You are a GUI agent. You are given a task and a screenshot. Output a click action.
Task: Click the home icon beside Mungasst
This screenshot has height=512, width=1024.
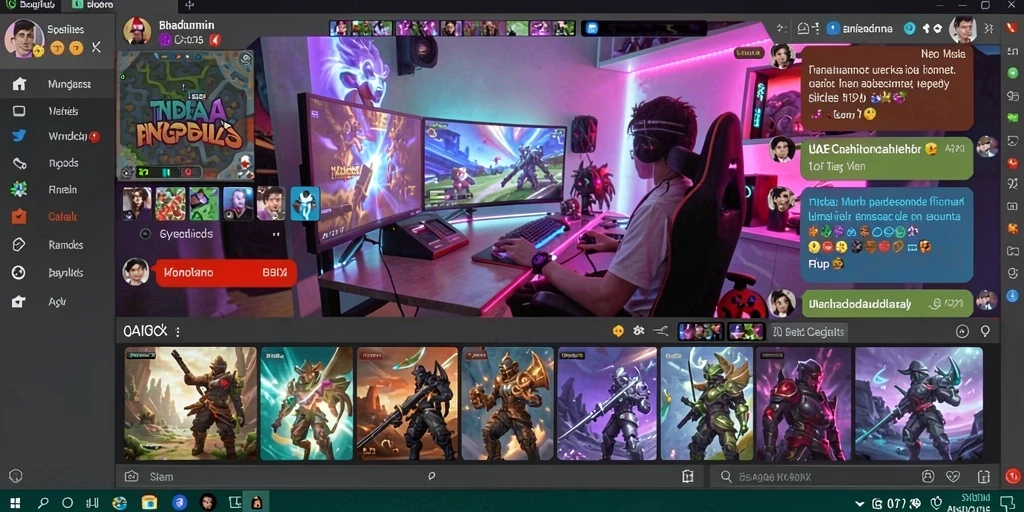[20, 84]
